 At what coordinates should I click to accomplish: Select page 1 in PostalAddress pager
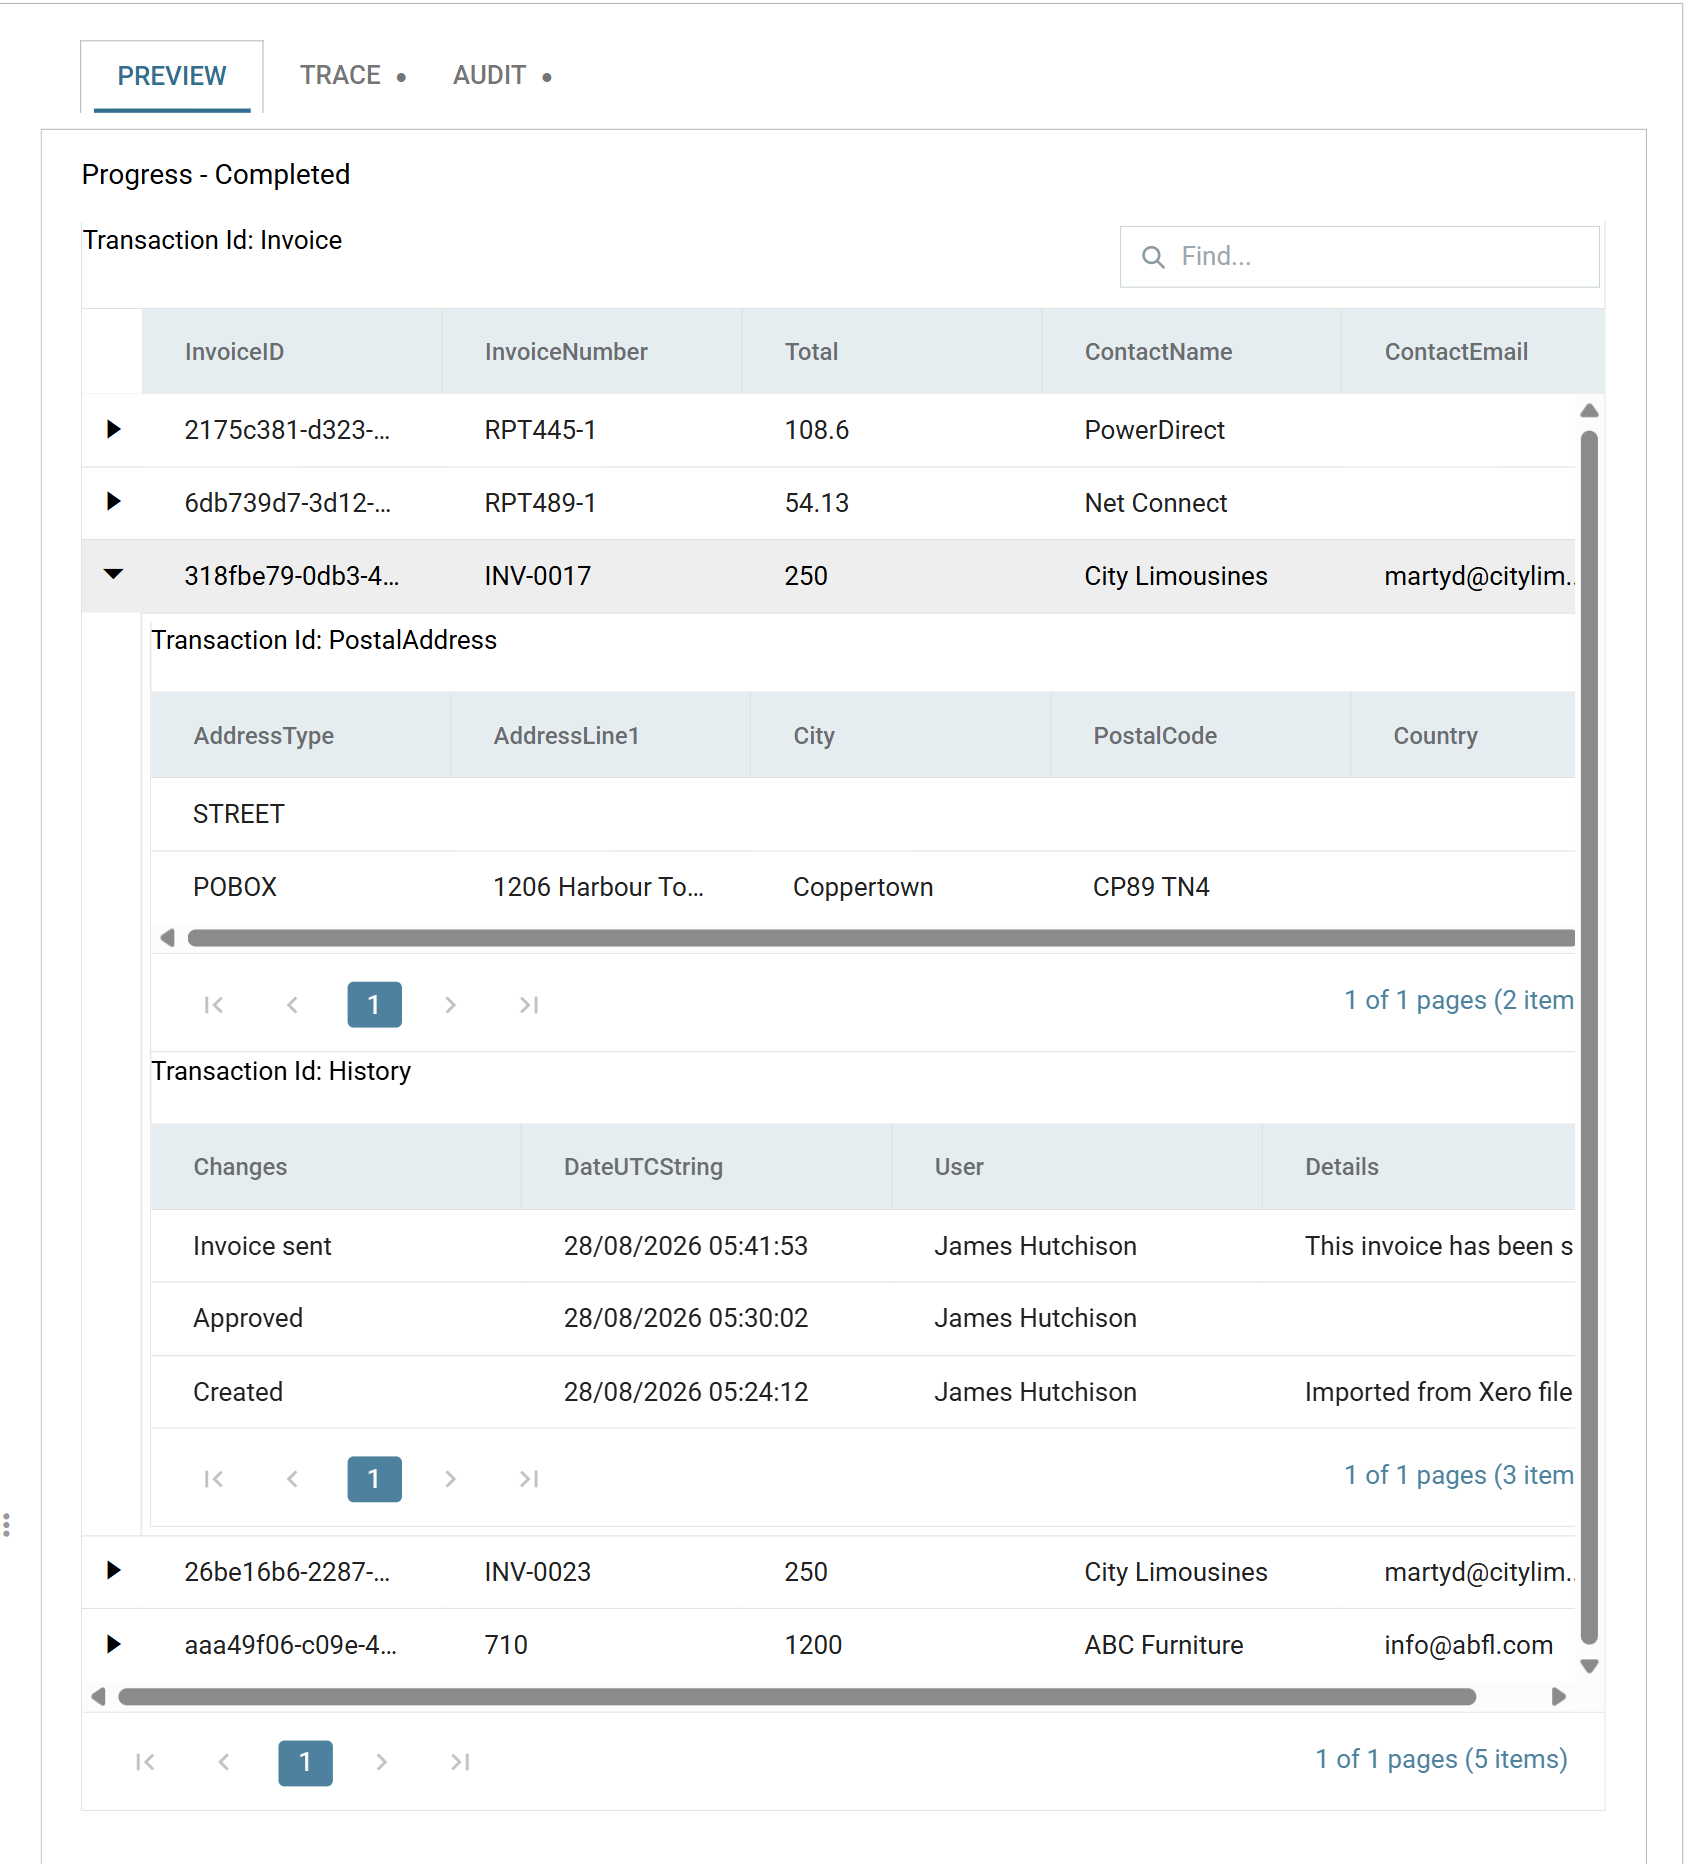[374, 1005]
